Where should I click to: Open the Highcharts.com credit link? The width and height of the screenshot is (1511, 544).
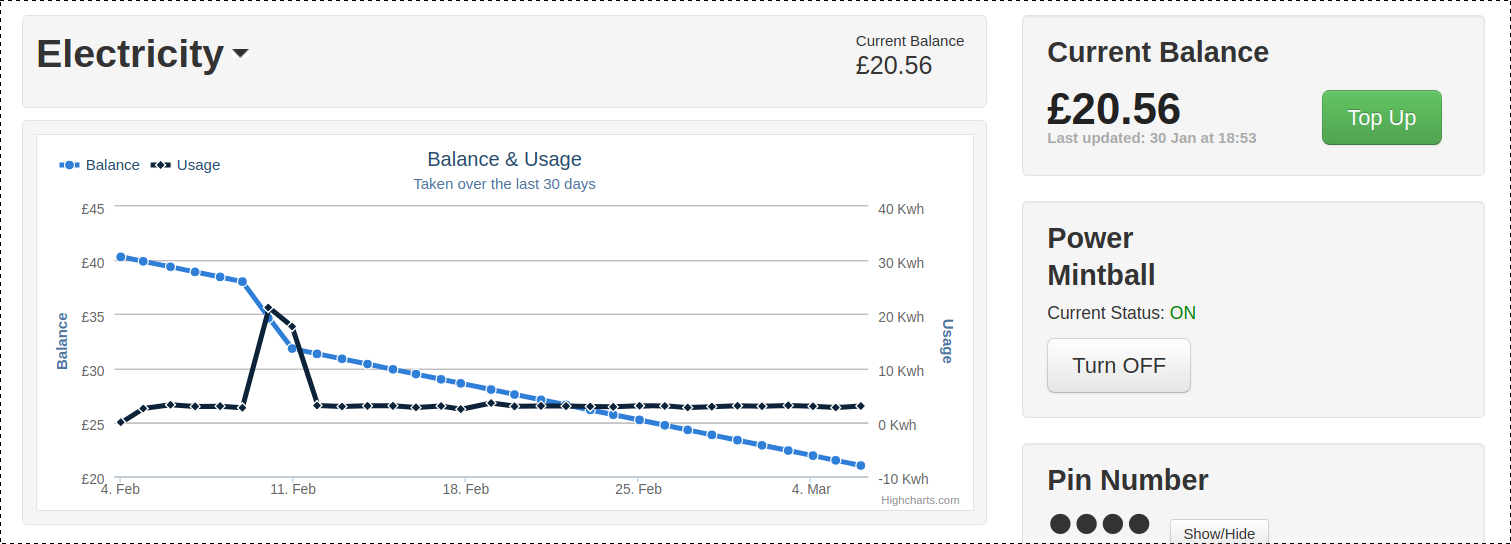tap(920, 500)
